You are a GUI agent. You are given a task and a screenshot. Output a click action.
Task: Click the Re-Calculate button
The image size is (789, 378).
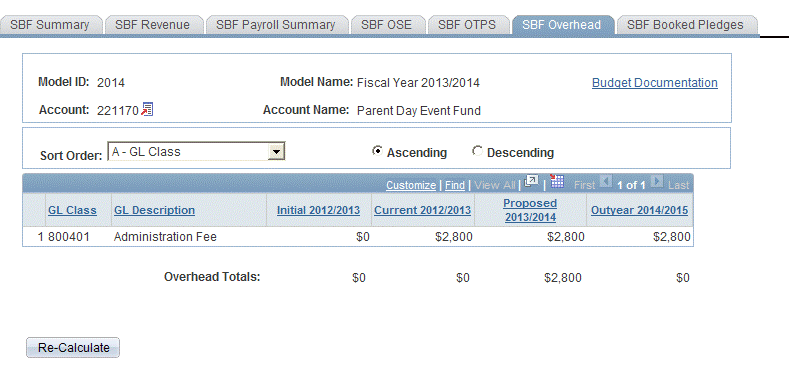pyautogui.click(x=73, y=348)
